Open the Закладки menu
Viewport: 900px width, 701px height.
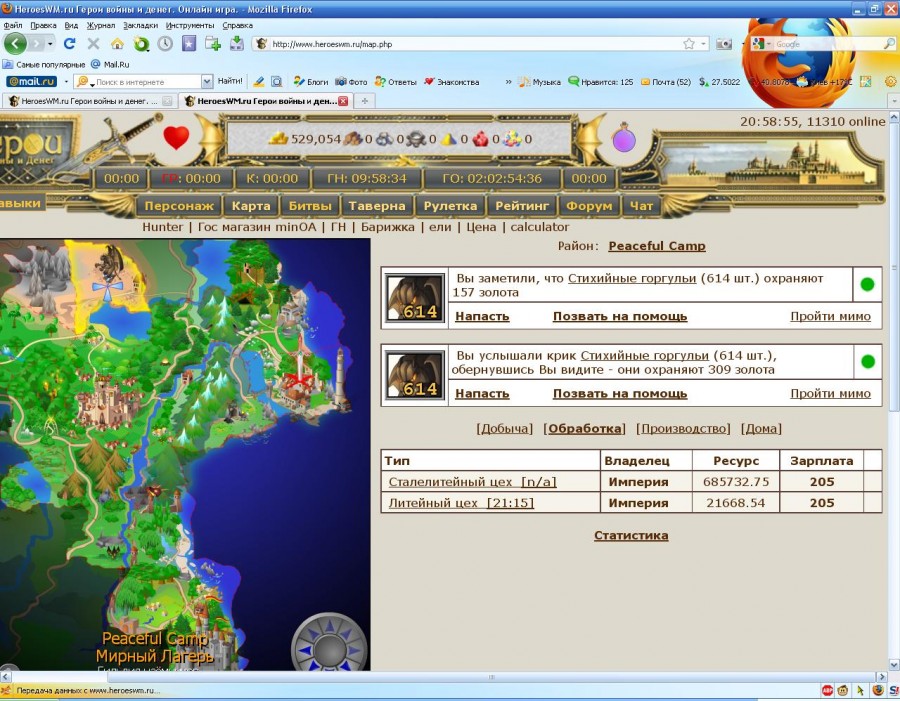(141, 25)
